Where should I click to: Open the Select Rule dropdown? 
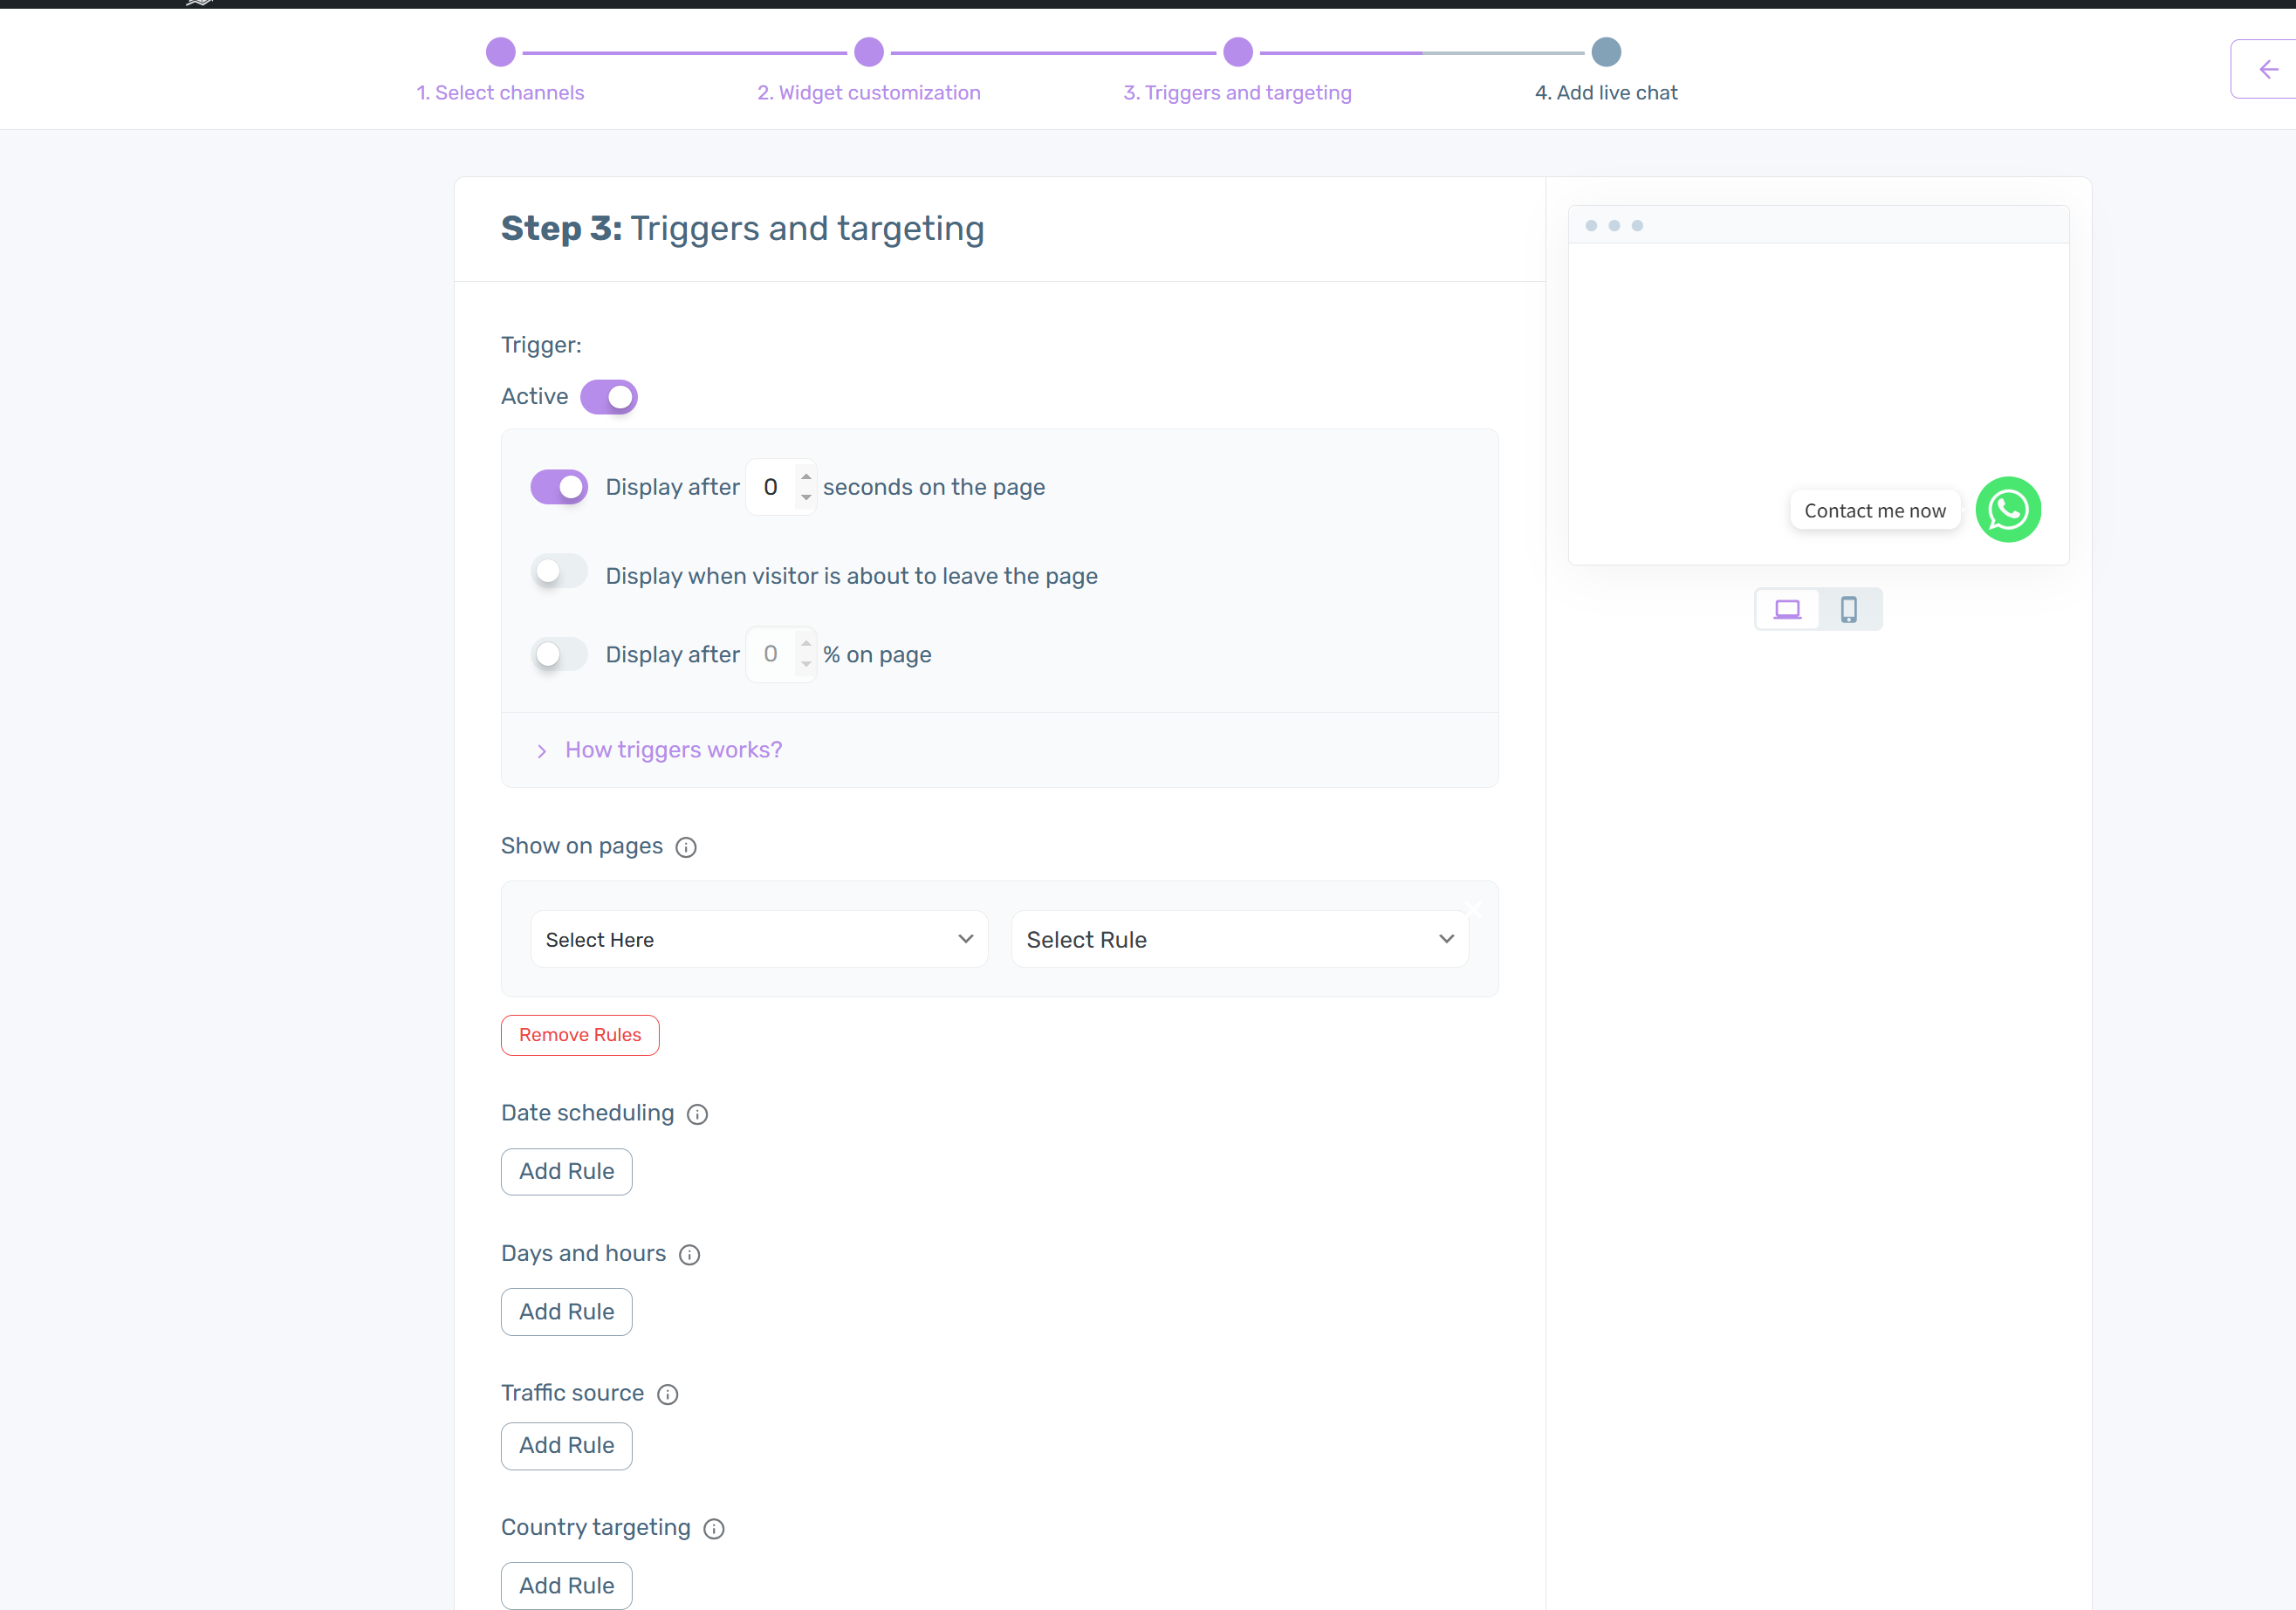[x=1239, y=939]
